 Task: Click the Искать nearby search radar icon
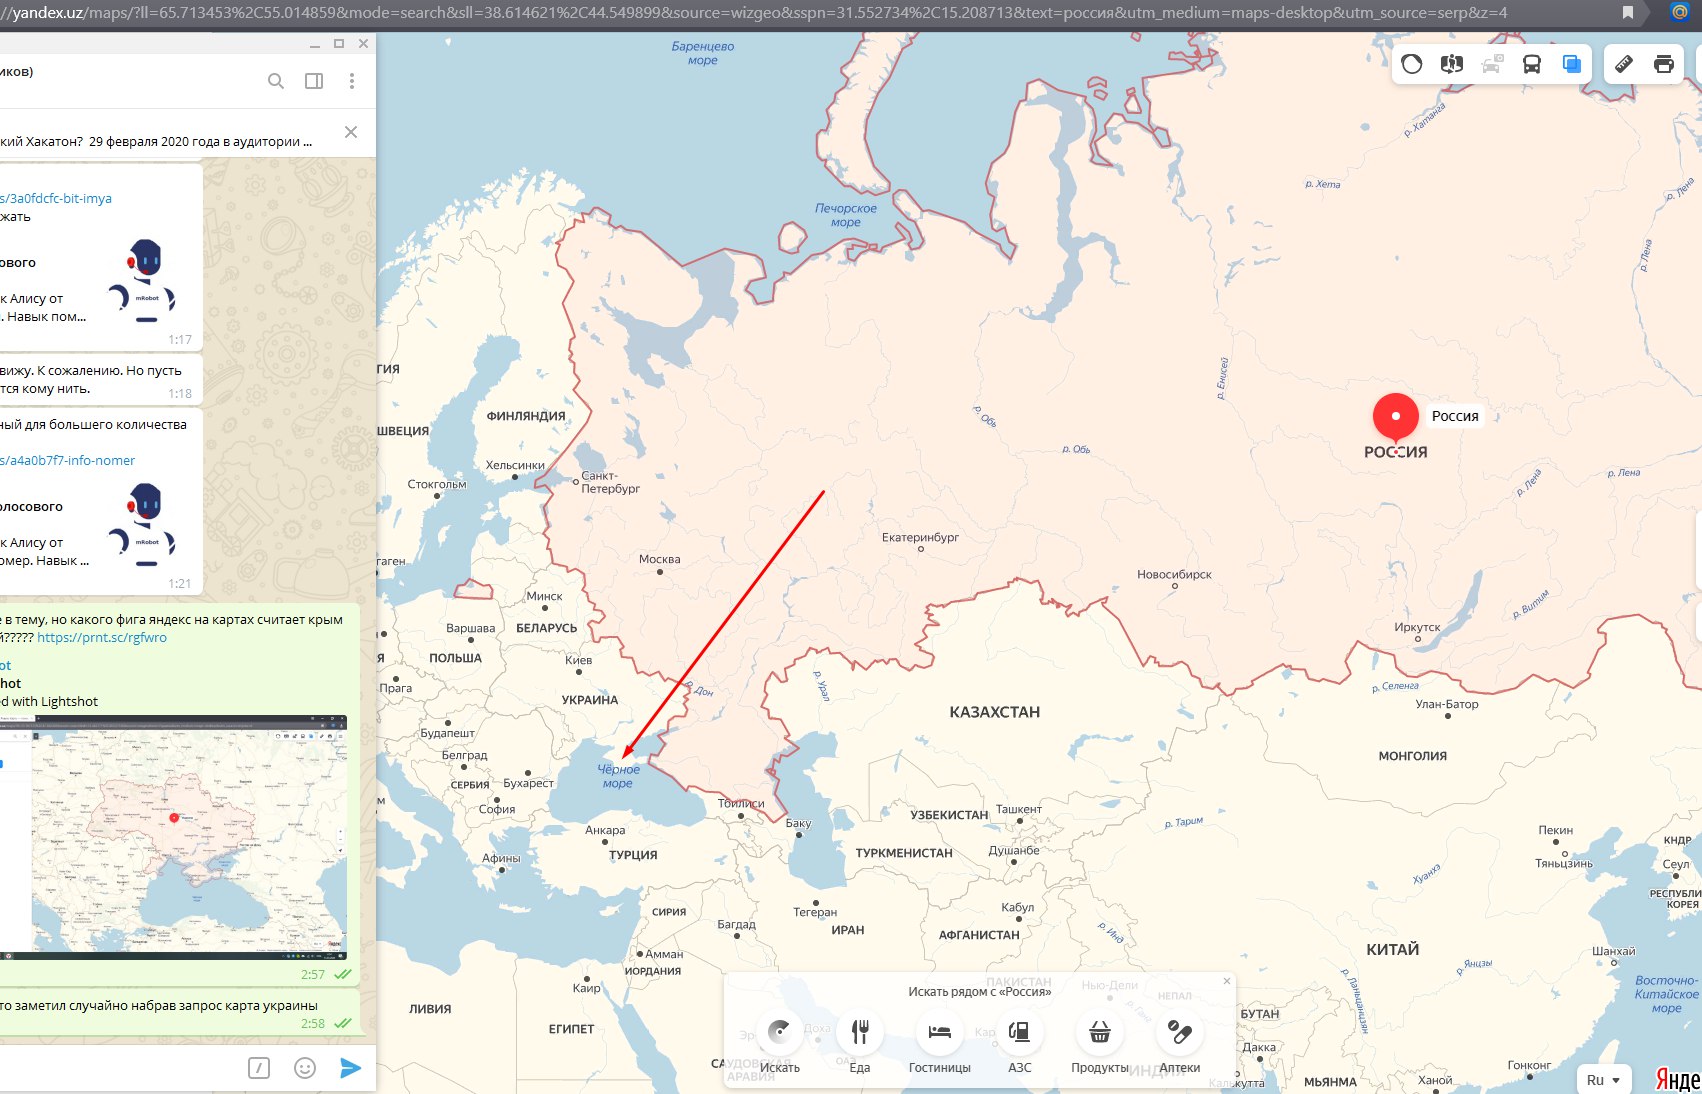click(x=780, y=1032)
